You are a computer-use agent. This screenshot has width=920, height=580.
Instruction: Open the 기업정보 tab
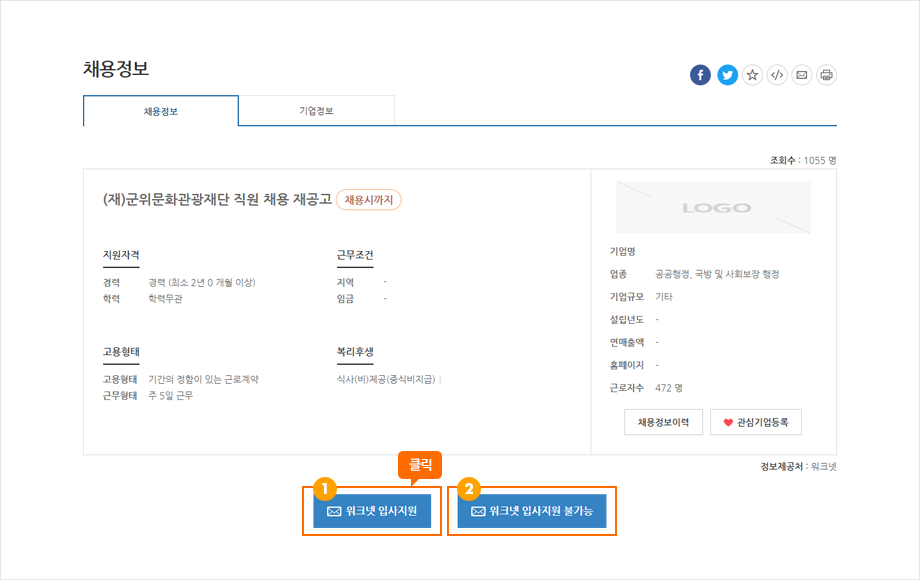(316, 111)
